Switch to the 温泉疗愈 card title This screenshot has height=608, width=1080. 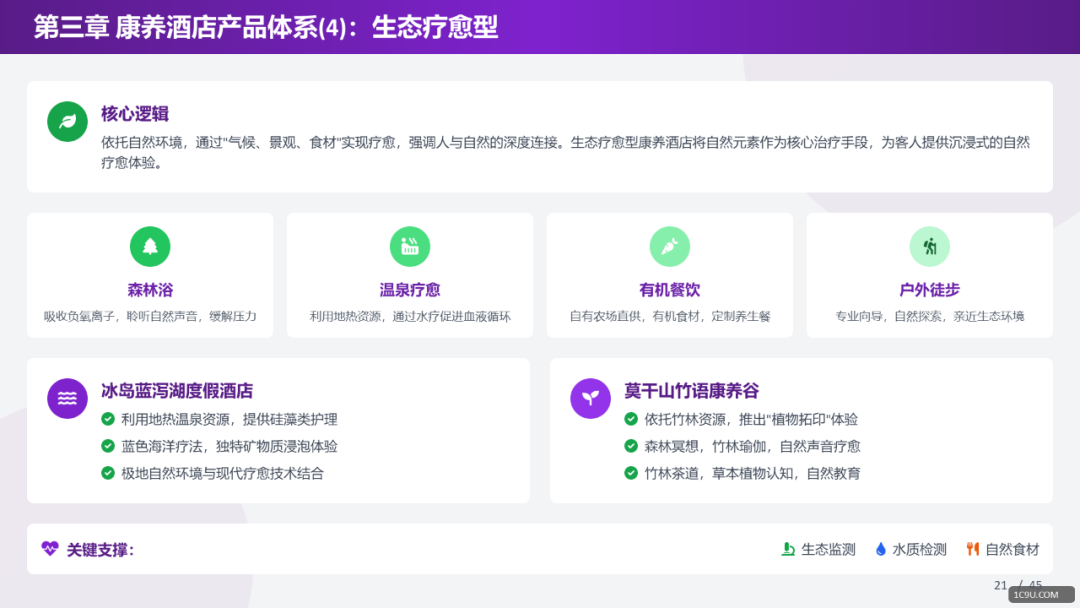[409, 289]
